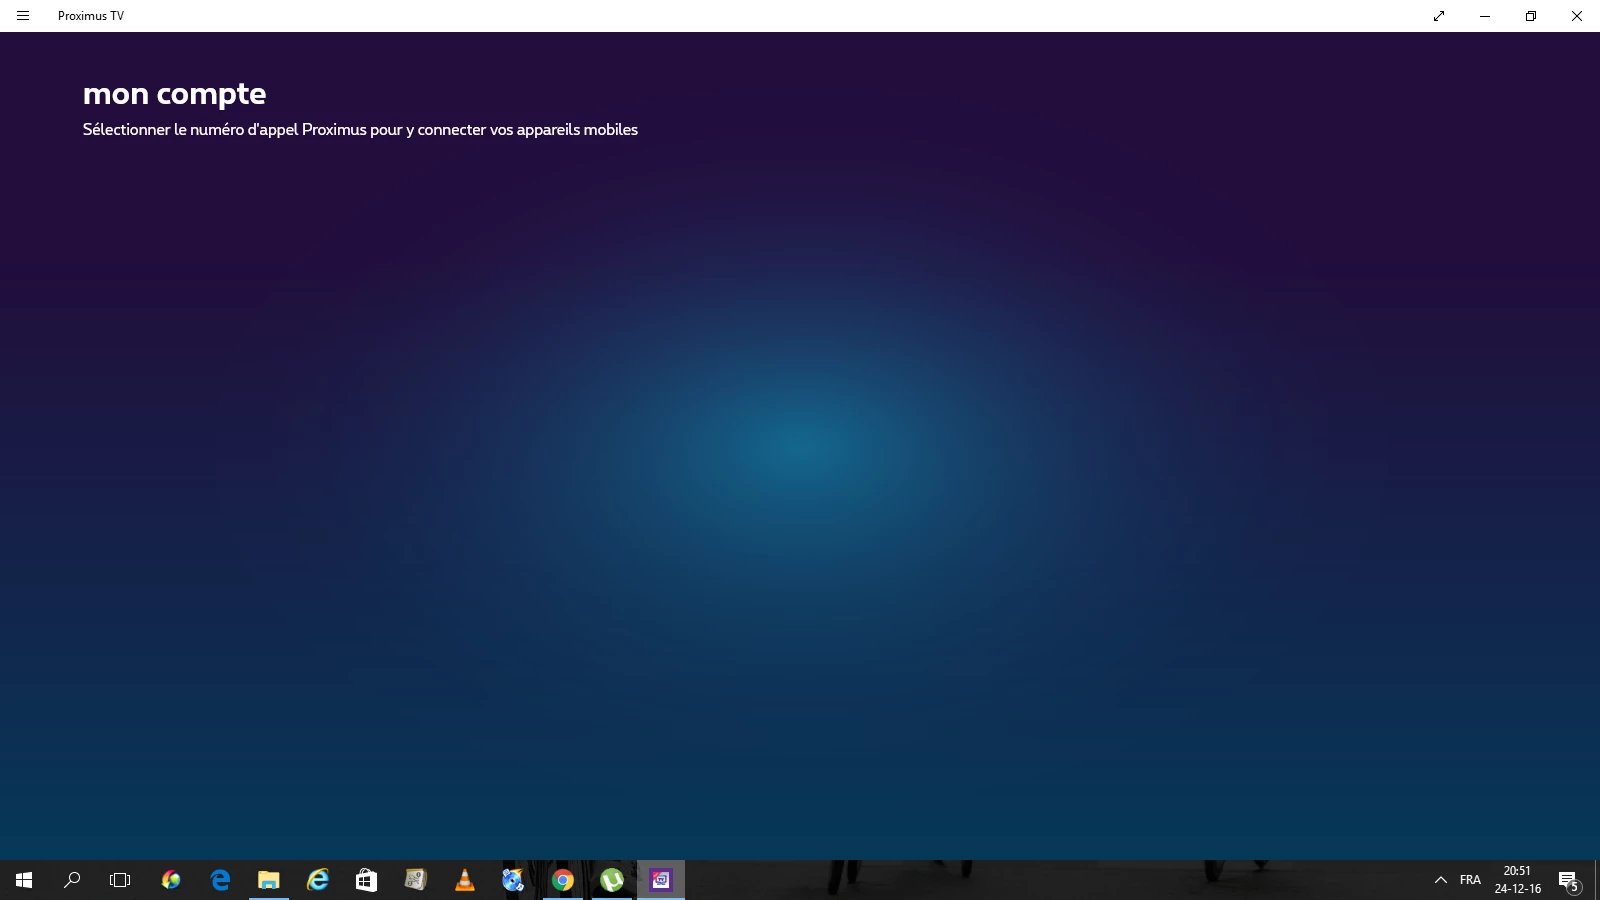The height and width of the screenshot is (900, 1600).
Task: Open the hamburger menu in Proximus TV
Action: pyautogui.click(x=23, y=16)
